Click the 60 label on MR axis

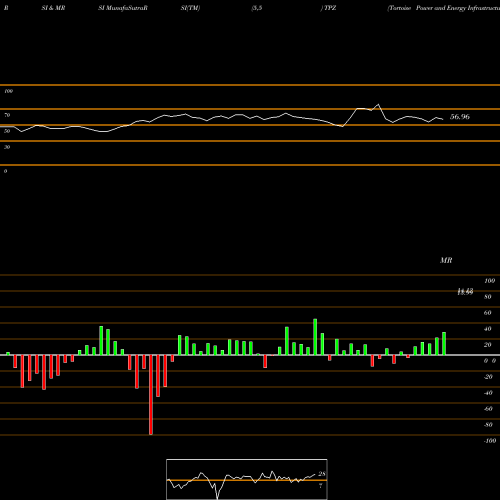(488, 313)
